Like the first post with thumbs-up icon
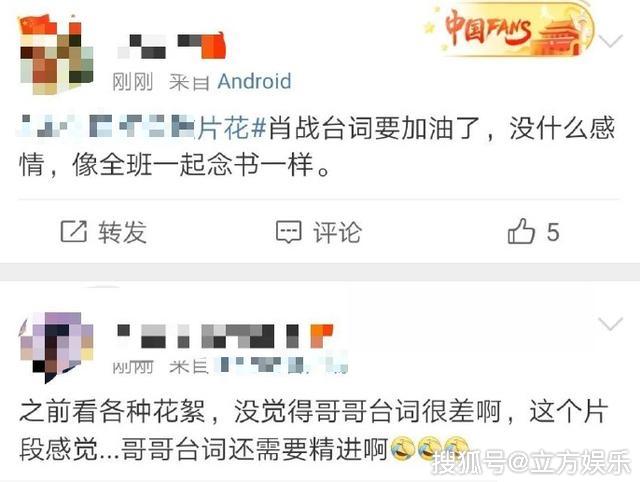The width and height of the screenshot is (640, 482). coord(521,231)
